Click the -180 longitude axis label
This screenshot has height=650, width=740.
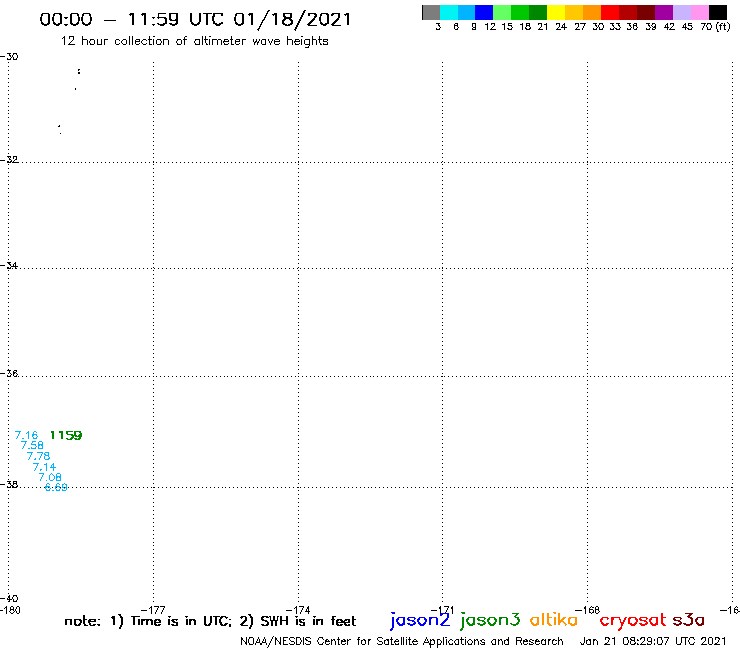(10, 610)
